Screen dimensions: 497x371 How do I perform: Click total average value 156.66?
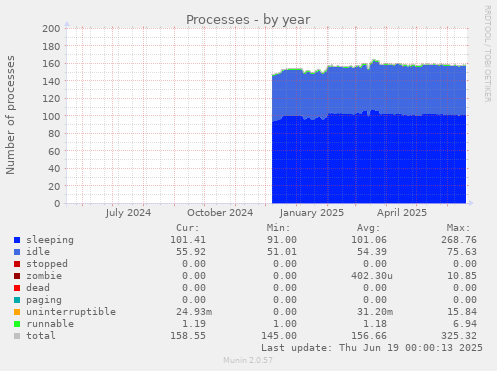coord(369,336)
